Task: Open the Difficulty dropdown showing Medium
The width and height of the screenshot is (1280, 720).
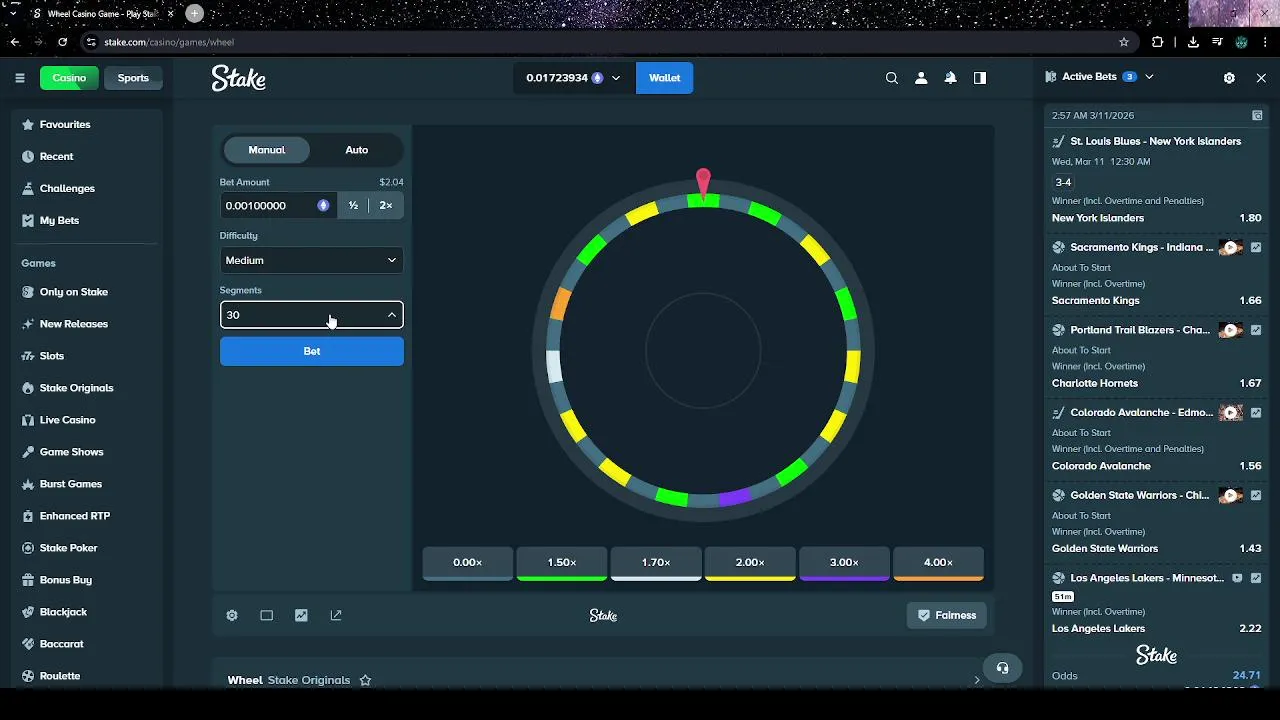Action: [x=312, y=260]
